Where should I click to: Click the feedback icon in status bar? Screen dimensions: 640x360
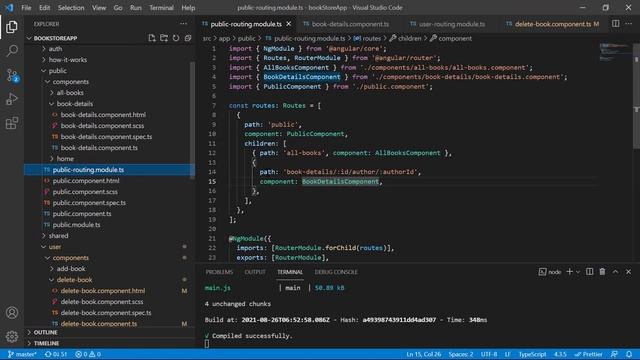pos(614,354)
